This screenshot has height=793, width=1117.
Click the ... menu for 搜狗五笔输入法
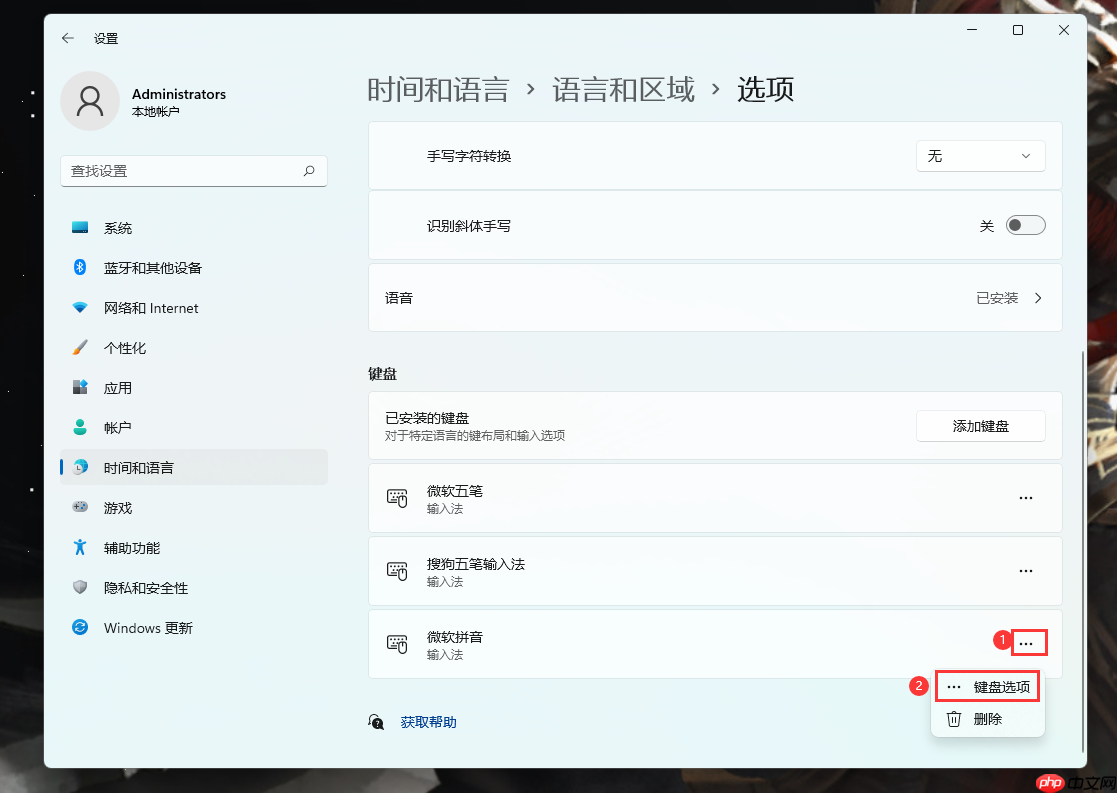pyautogui.click(x=1025, y=570)
